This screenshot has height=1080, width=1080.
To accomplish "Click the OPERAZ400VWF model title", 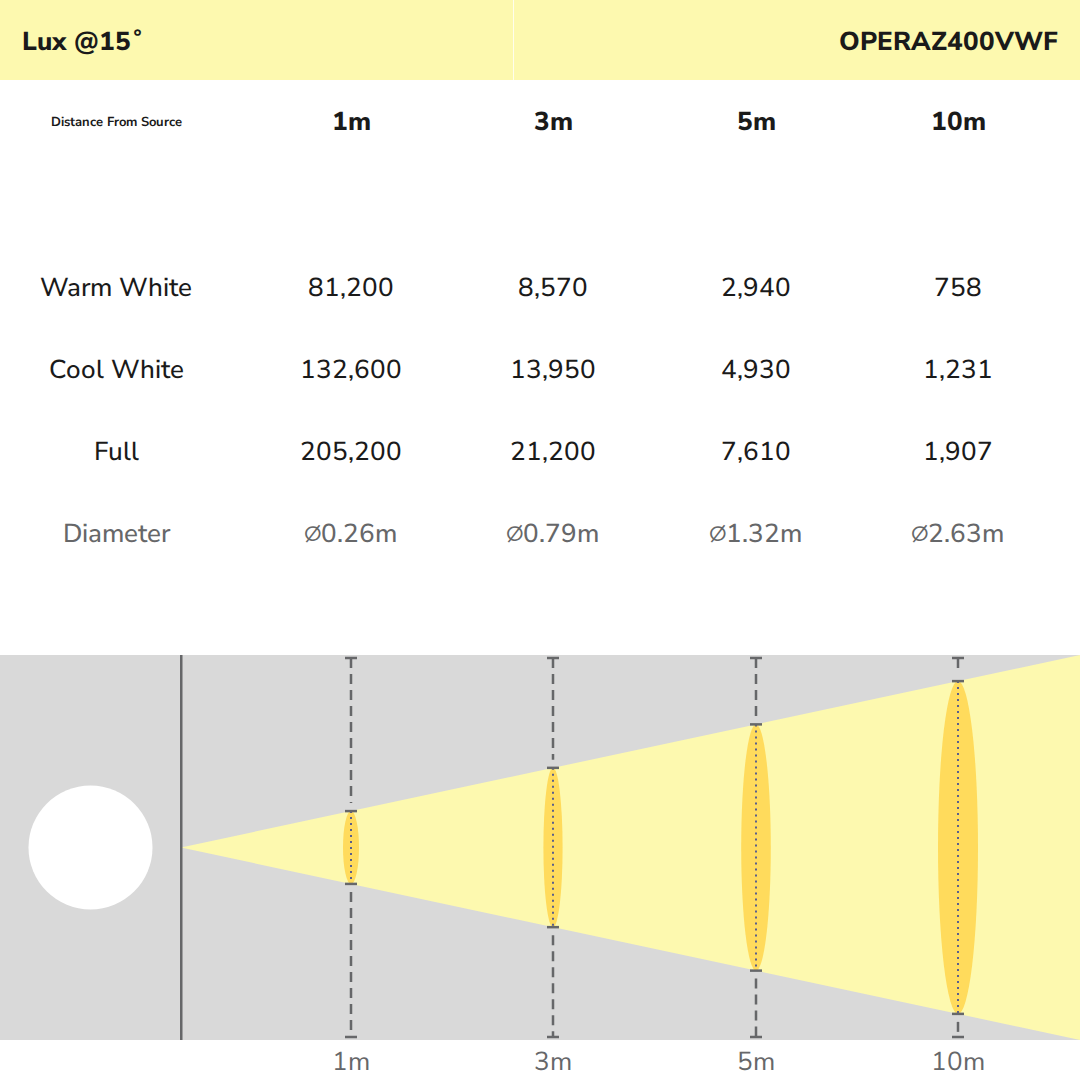I will point(948,41).
